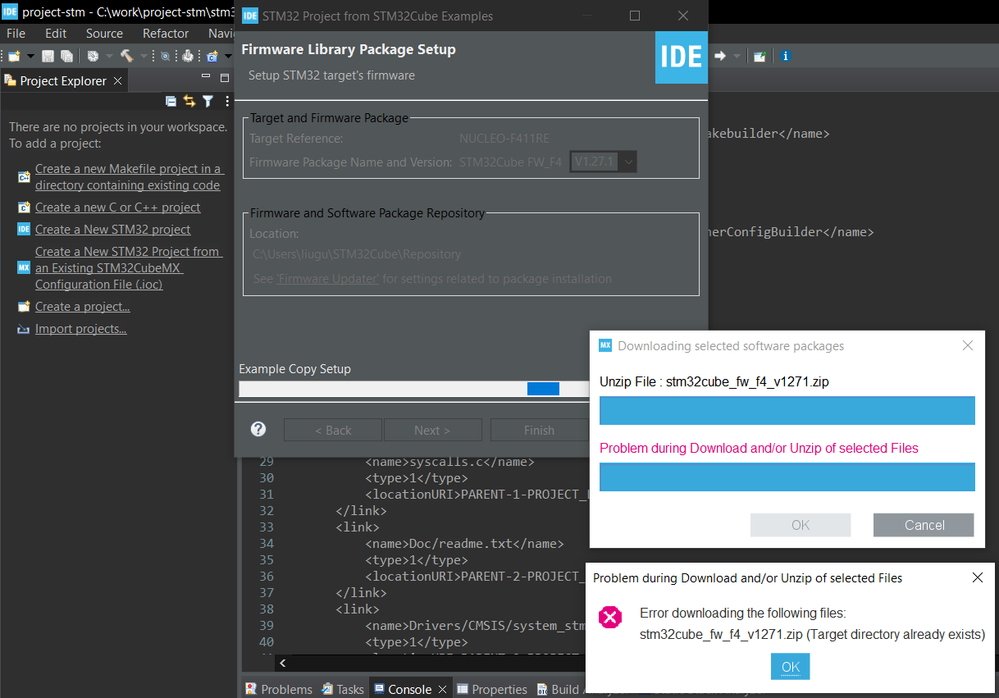Click the IDE icon next to New STM32 project
Screen dimensions: 999x698
click(x=24, y=229)
